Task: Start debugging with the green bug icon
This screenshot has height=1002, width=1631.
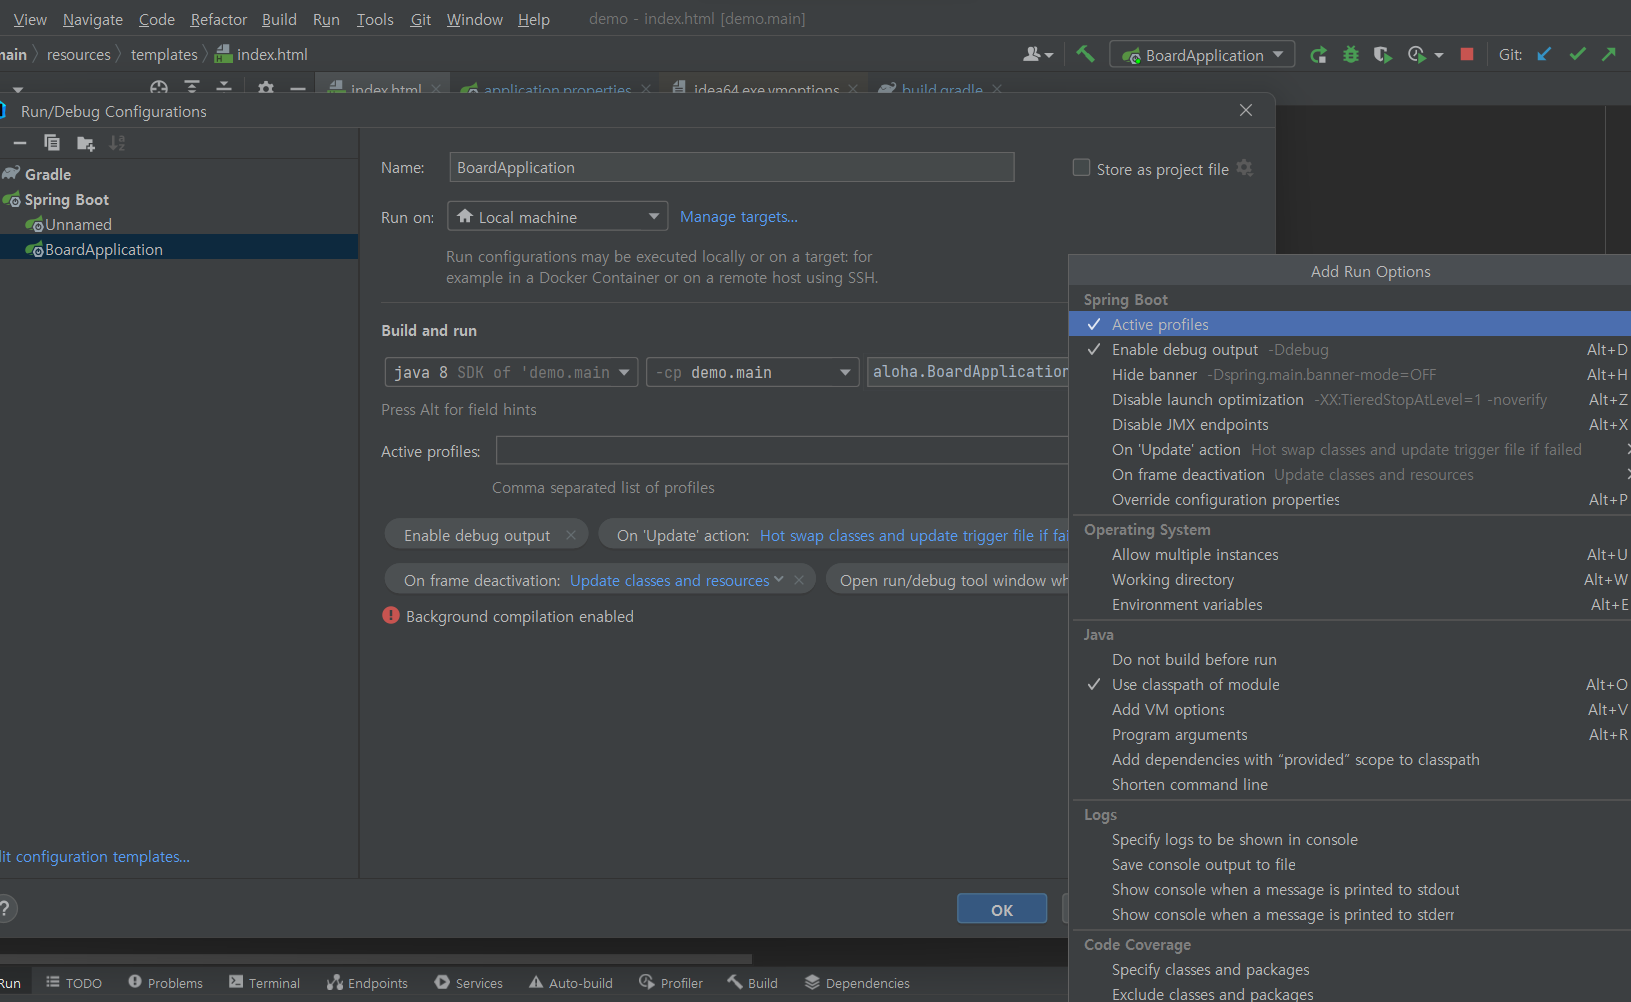Action: tap(1351, 55)
